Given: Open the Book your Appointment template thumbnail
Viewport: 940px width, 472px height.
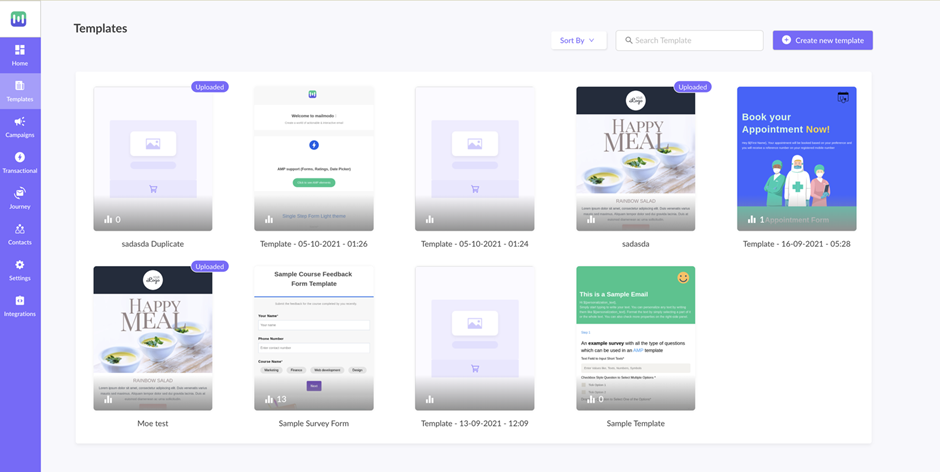Looking at the screenshot, I should click(797, 158).
